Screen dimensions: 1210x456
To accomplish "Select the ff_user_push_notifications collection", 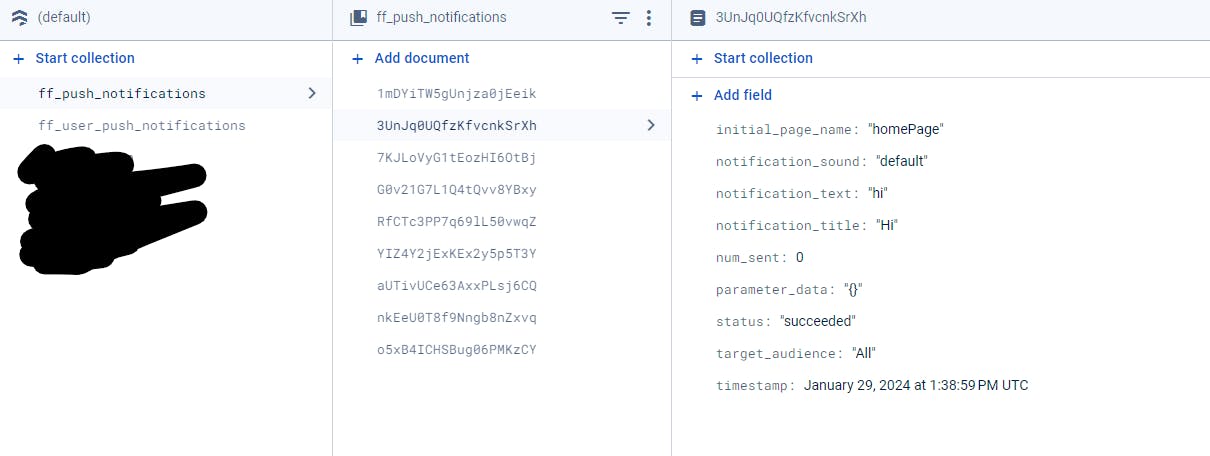I will pos(141,125).
